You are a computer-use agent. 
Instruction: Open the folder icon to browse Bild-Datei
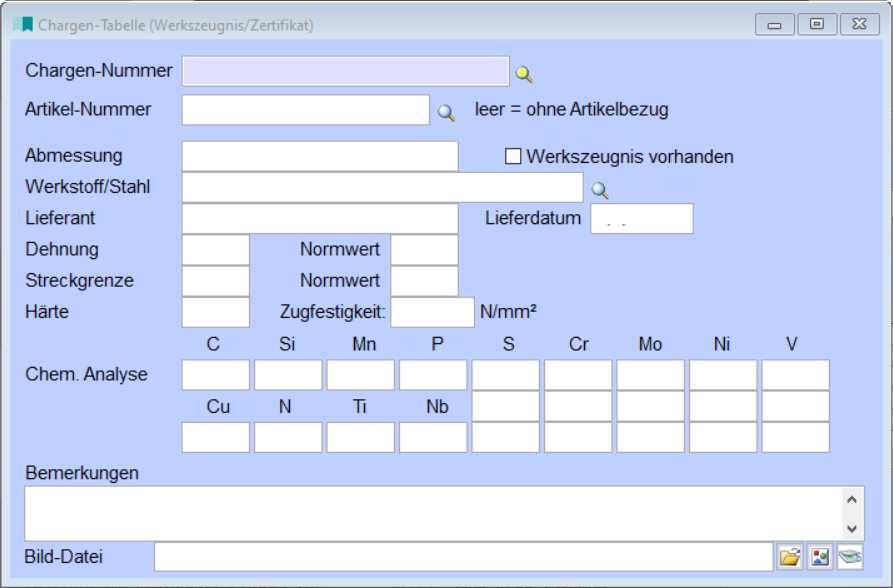[x=790, y=557]
